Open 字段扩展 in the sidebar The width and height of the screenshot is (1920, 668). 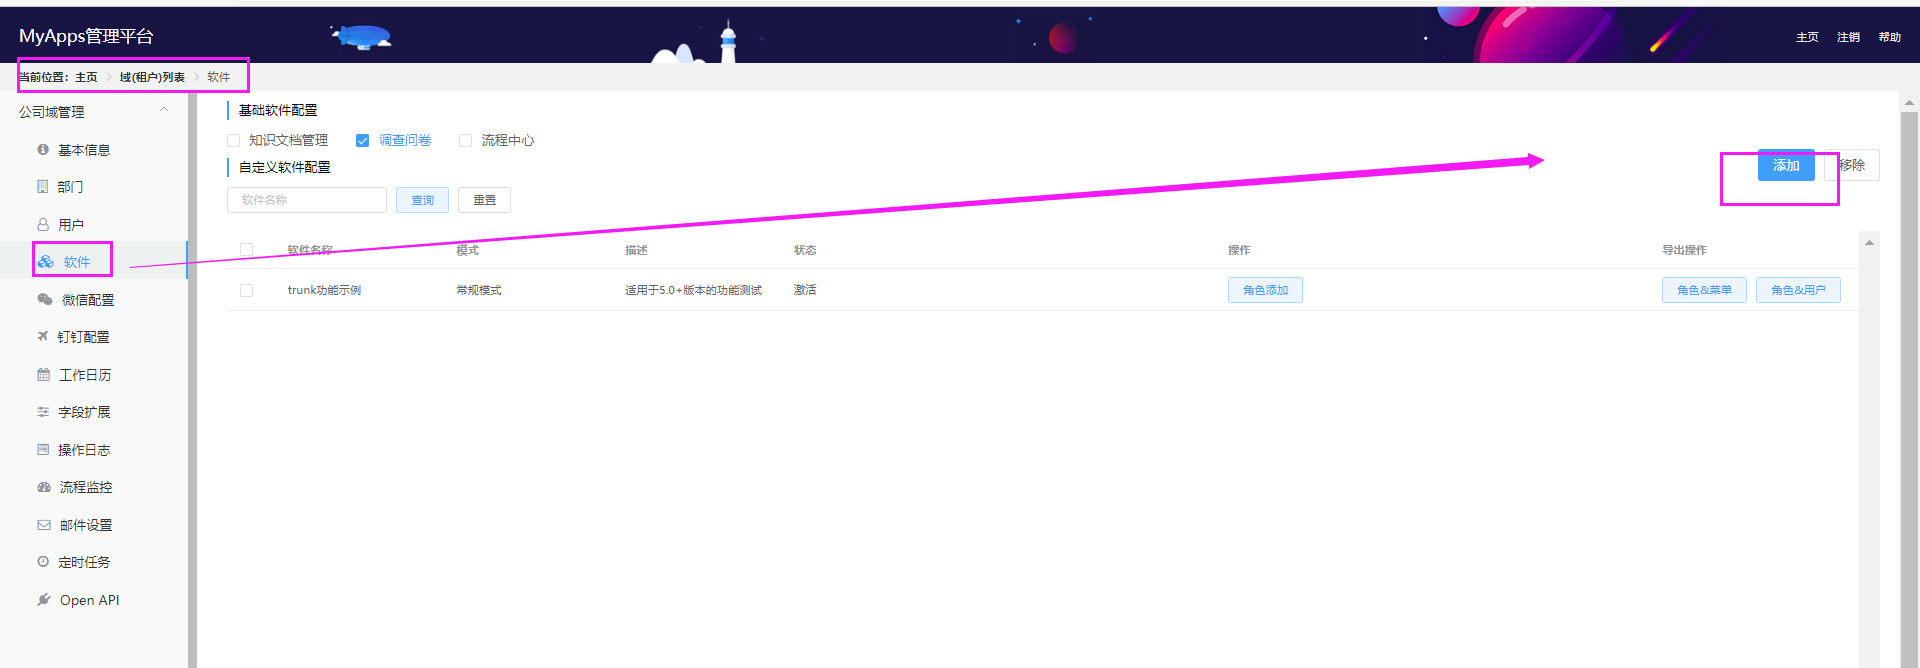point(84,412)
